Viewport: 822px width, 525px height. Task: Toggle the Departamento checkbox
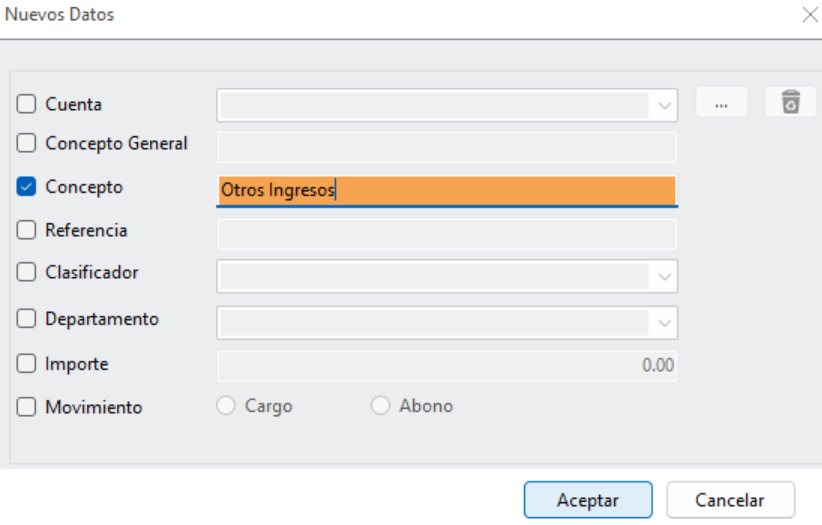pos(26,318)
